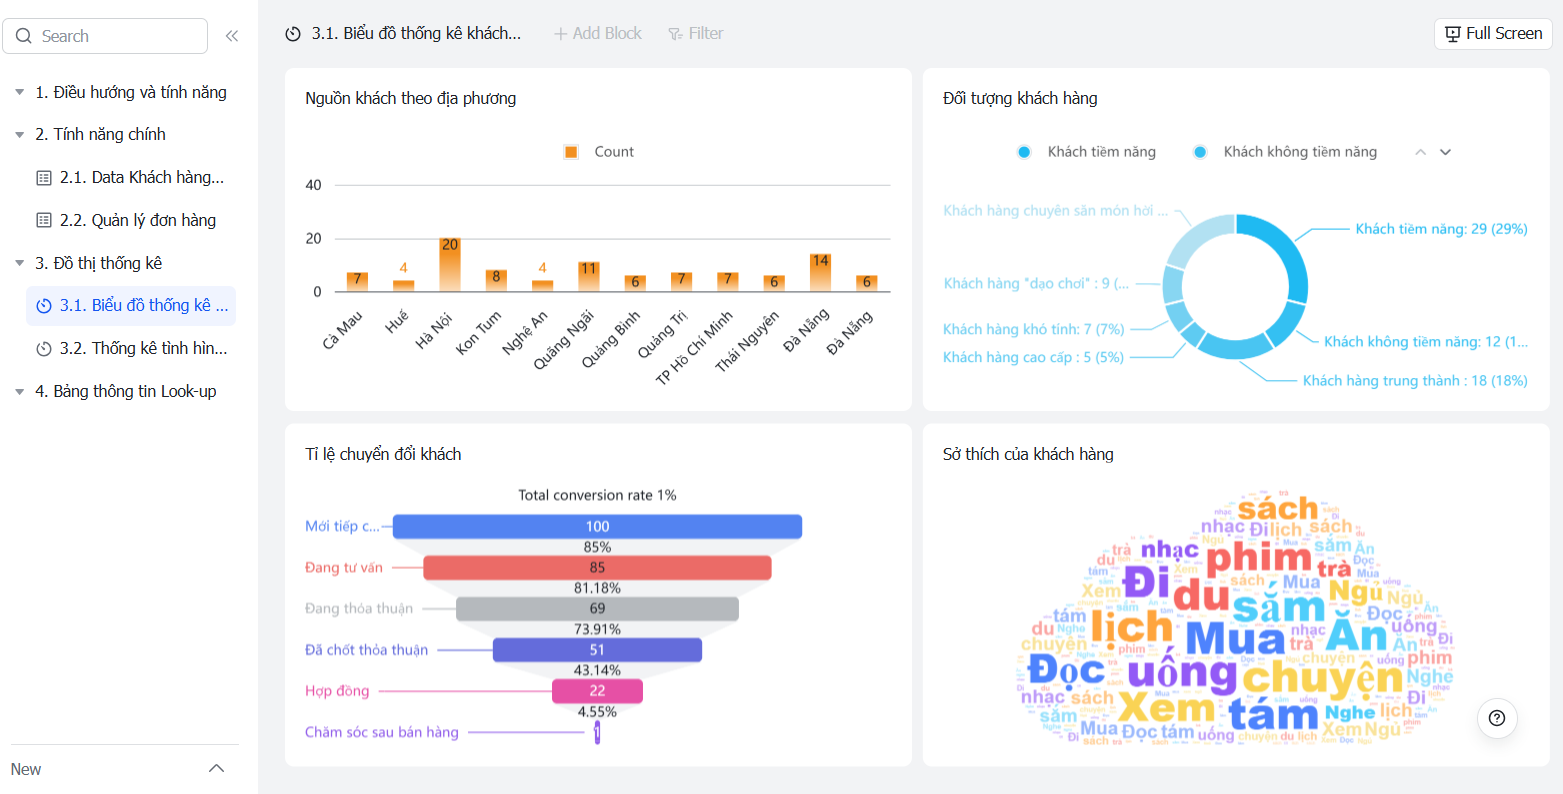Open 2.2. Quản lý đơn hàng page
This screenshot has height=794, width=1563.
click(130, 220)
